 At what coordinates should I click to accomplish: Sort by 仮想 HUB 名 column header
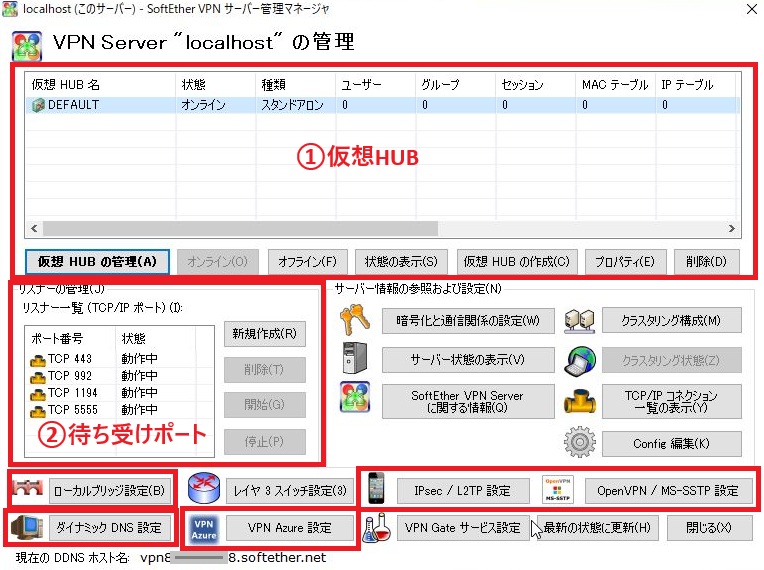tap(100, 85)
